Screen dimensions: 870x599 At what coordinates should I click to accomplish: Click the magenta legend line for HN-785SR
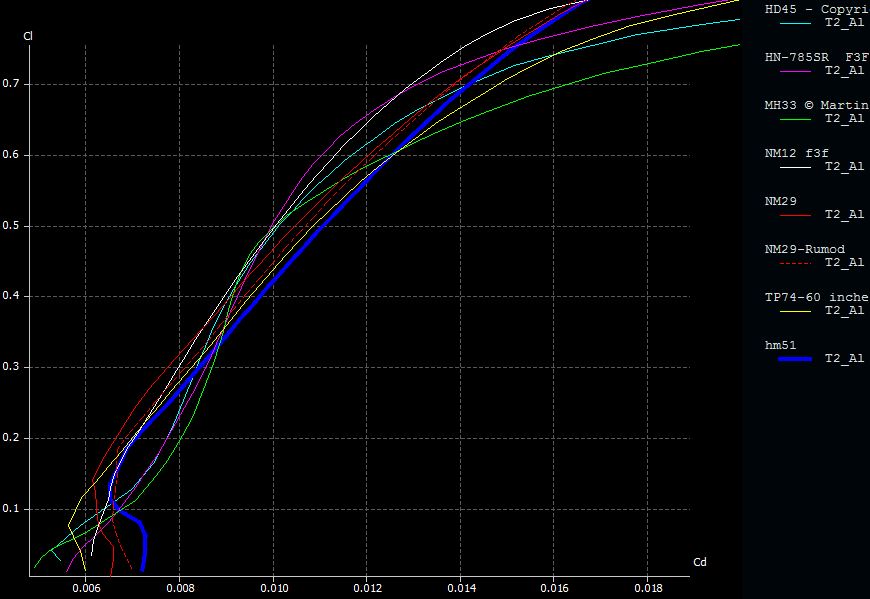[794, 71]
